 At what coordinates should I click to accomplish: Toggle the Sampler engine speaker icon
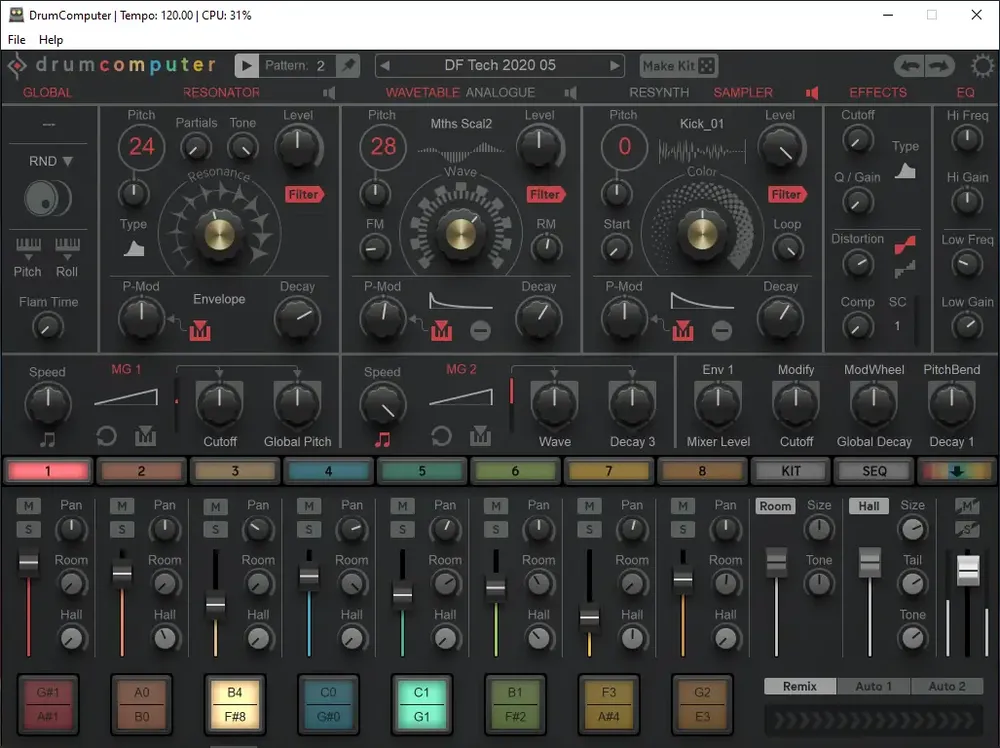click(x=812, y=93)
